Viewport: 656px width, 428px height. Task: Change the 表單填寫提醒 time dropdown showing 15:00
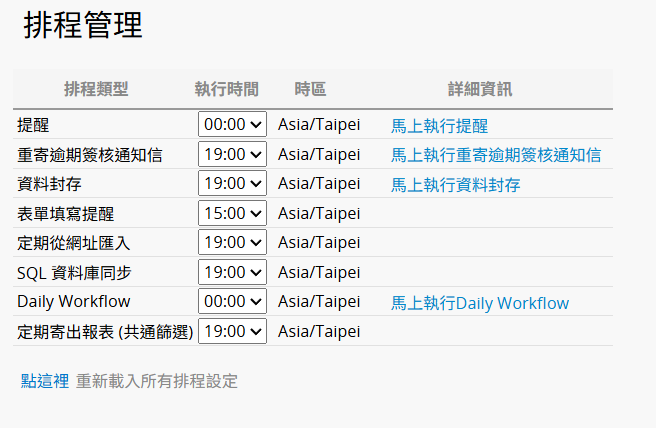(x=232, y=213)
